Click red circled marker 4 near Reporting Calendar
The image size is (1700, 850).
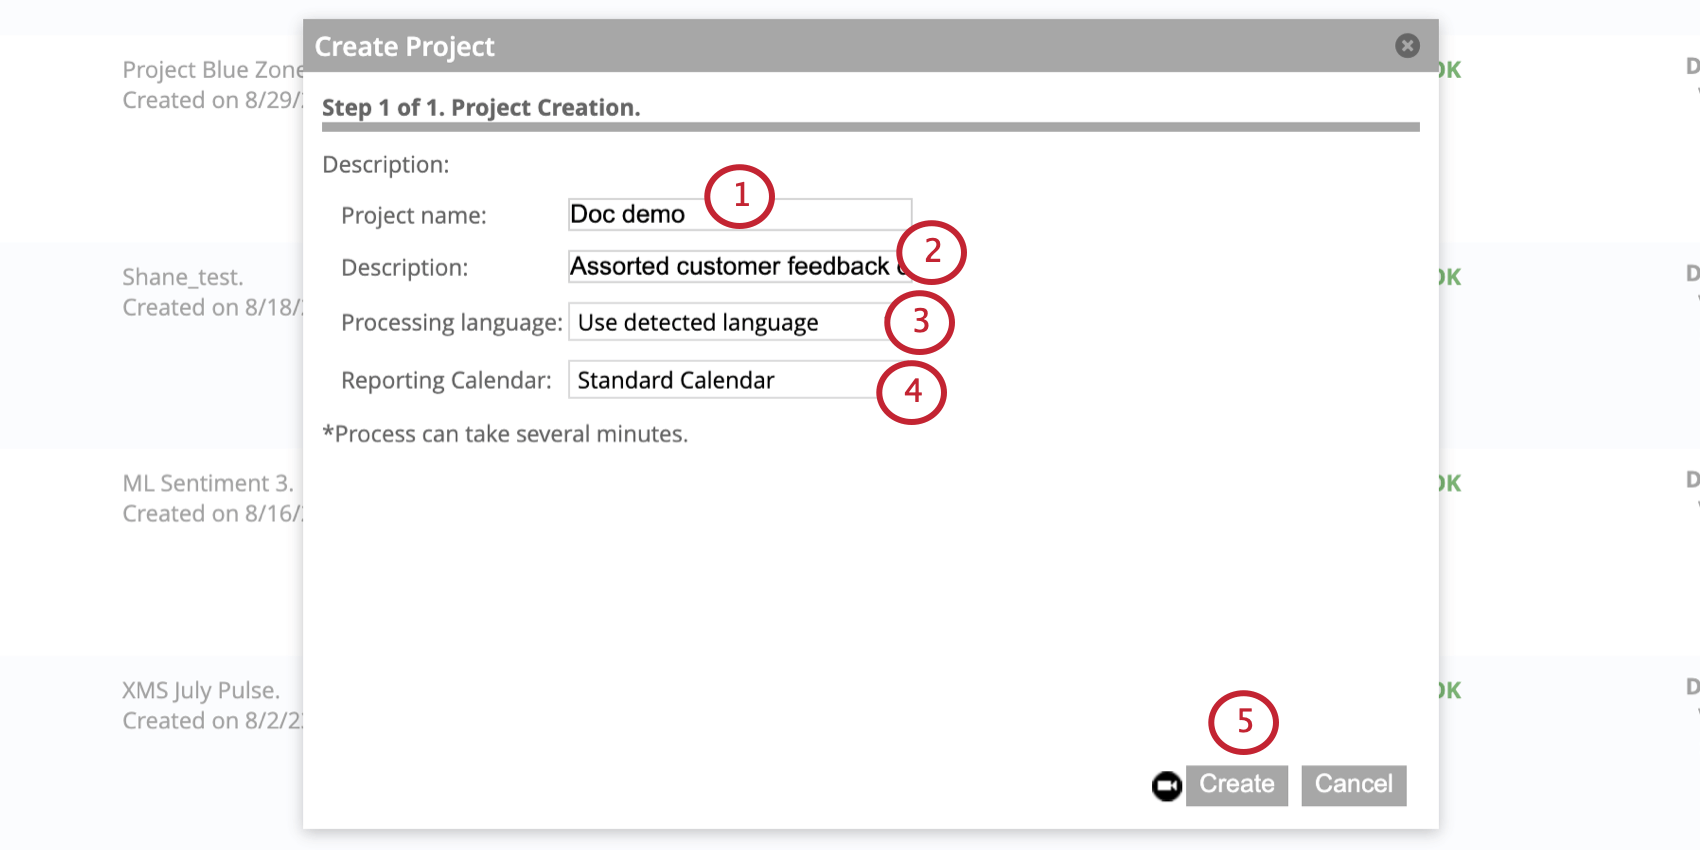click(x=911, y=392)
